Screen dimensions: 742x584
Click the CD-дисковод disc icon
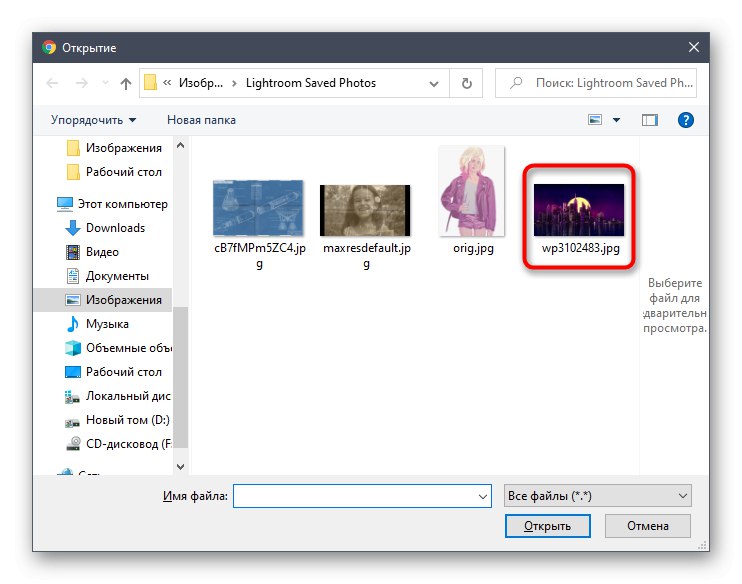[72, 444]
